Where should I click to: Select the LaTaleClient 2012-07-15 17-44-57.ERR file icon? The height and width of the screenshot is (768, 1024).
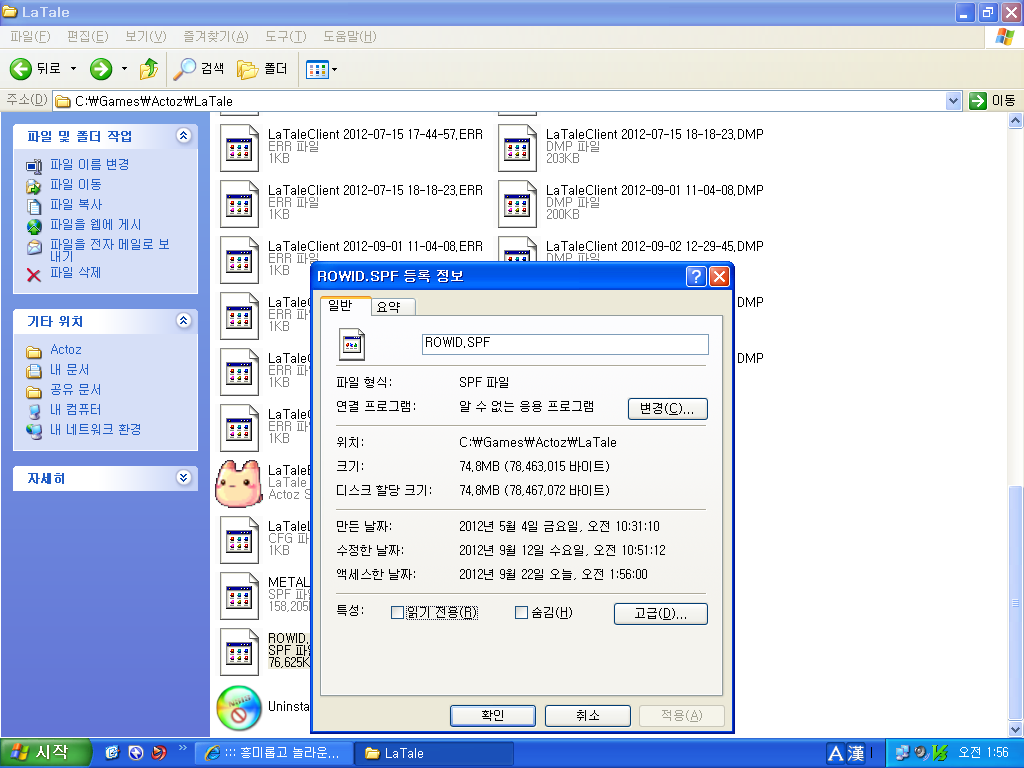click(239, 148)
